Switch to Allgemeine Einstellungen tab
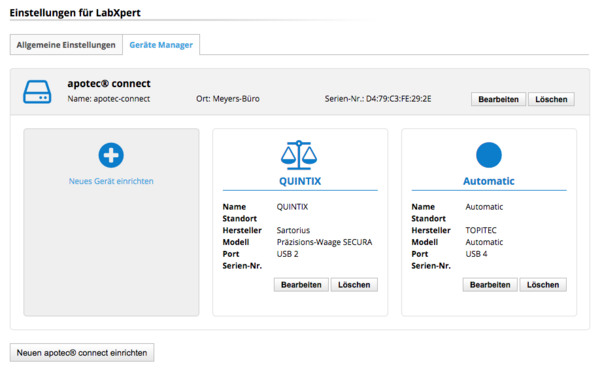Screen dimensions: 600x376 click(x=66, y=45)
